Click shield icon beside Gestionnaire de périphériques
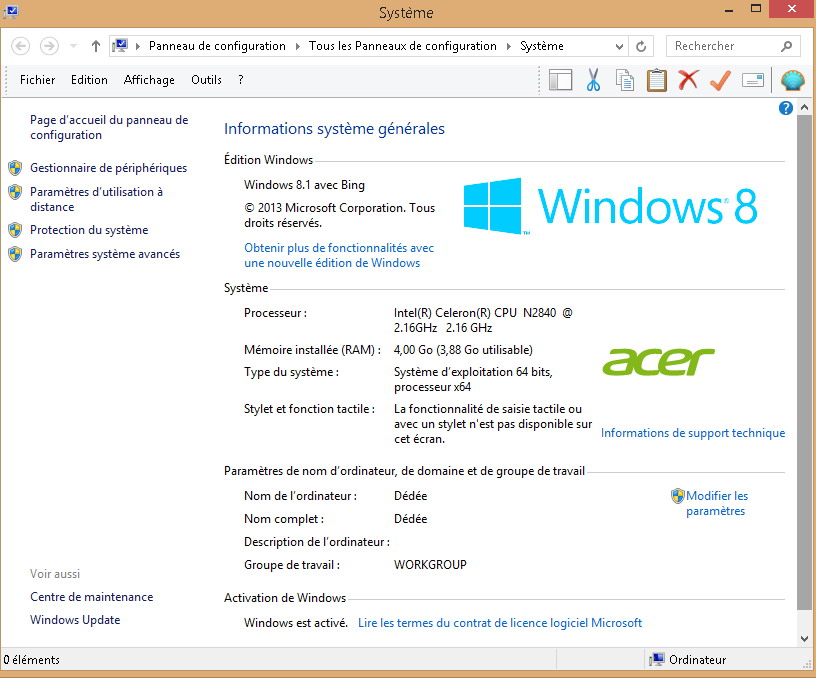The height and width of the screenshot is (678, 816). (15, 168)
